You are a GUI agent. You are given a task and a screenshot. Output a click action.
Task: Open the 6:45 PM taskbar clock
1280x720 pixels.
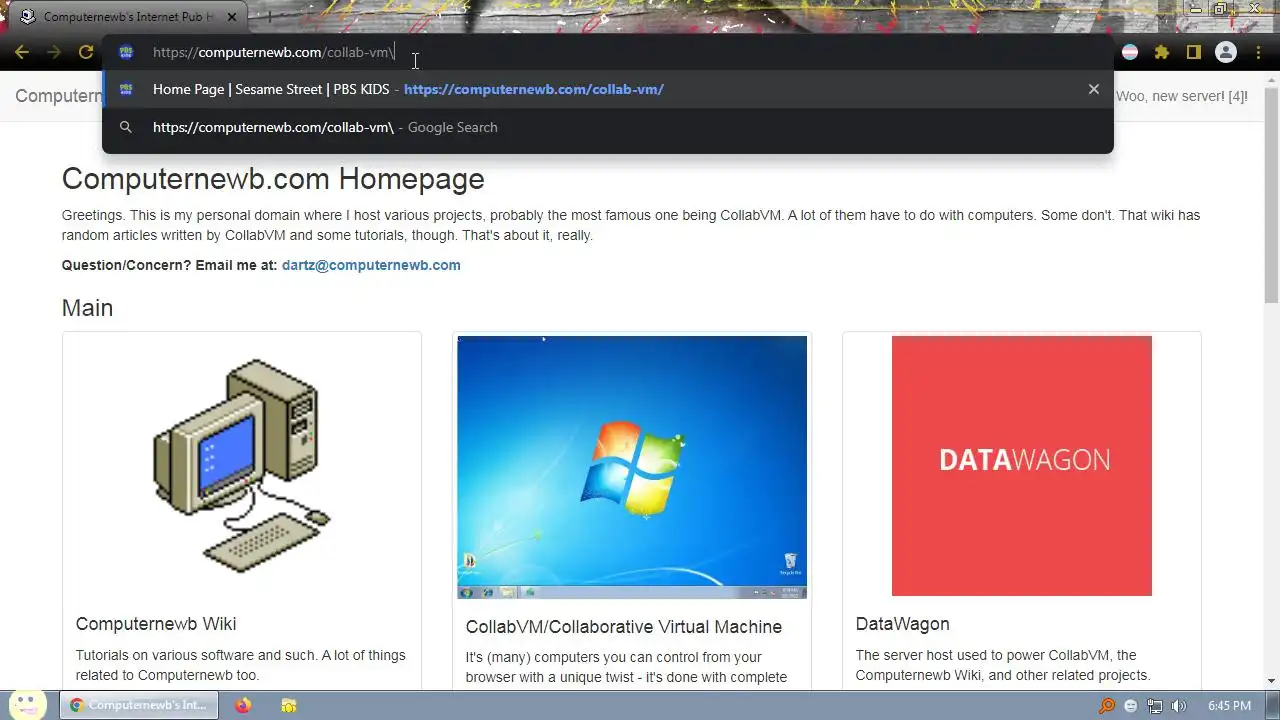tap(1229, 705)
